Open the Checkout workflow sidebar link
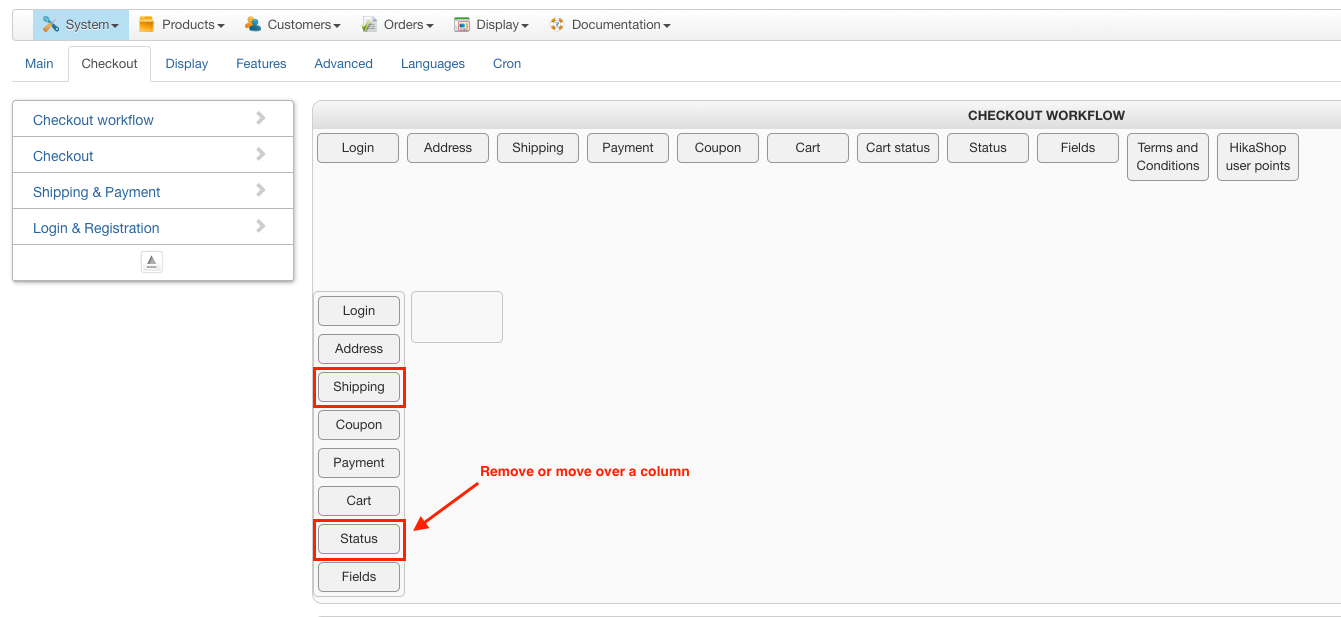Screen dimensions: 1341x617 pos(93,120)
